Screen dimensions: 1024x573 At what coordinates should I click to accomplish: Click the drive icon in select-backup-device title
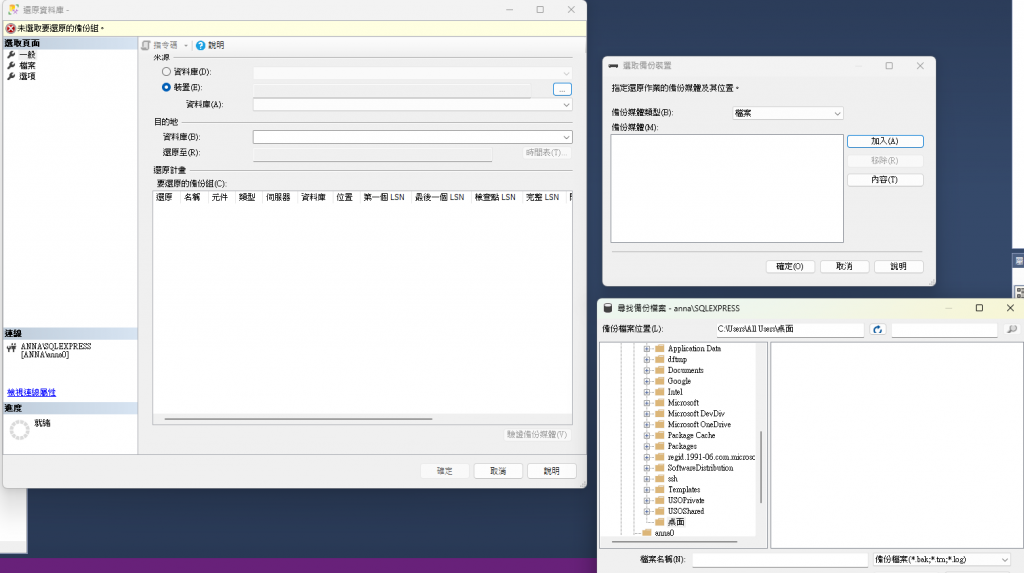pyautogui.click(x=613, y=65)
